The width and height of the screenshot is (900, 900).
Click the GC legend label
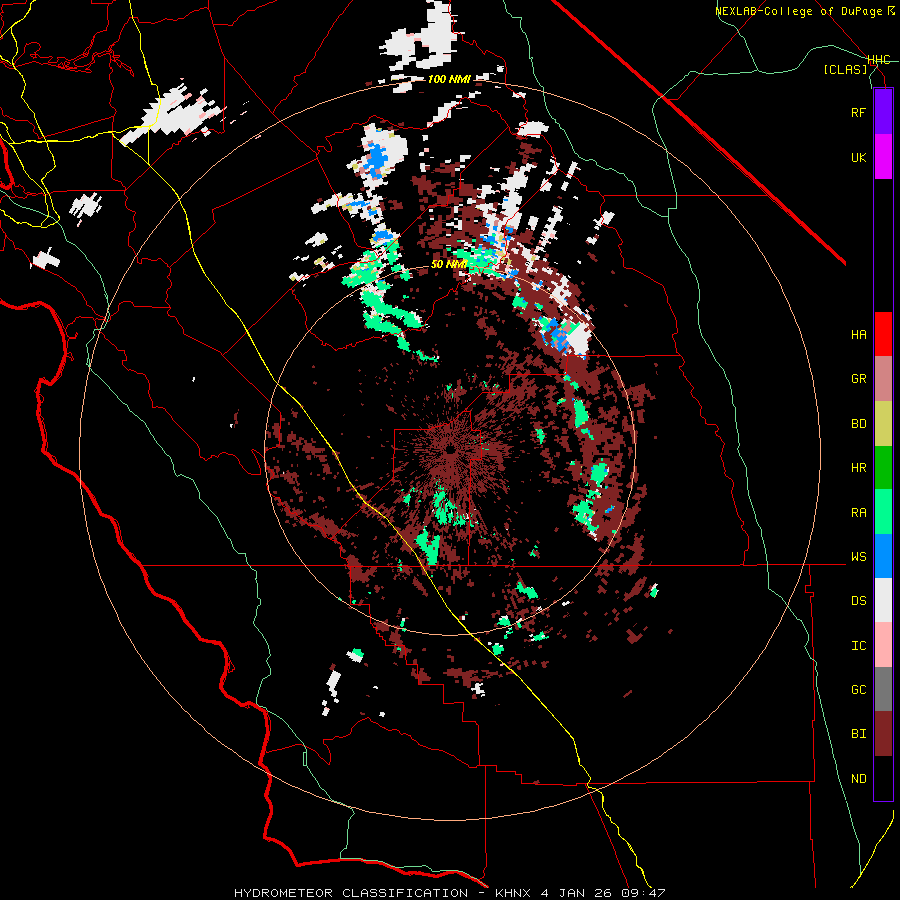coord(858,690)
